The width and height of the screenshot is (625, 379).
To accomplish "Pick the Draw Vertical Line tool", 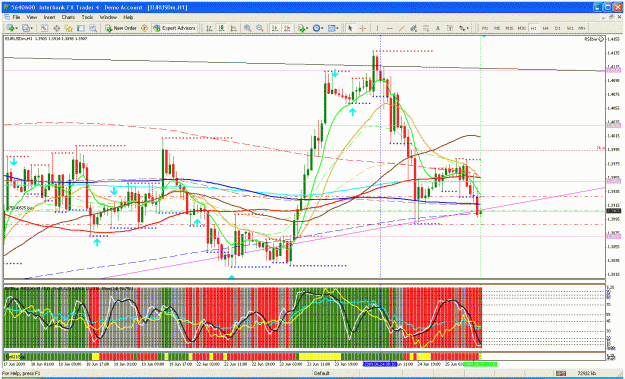I will (378, 28).
